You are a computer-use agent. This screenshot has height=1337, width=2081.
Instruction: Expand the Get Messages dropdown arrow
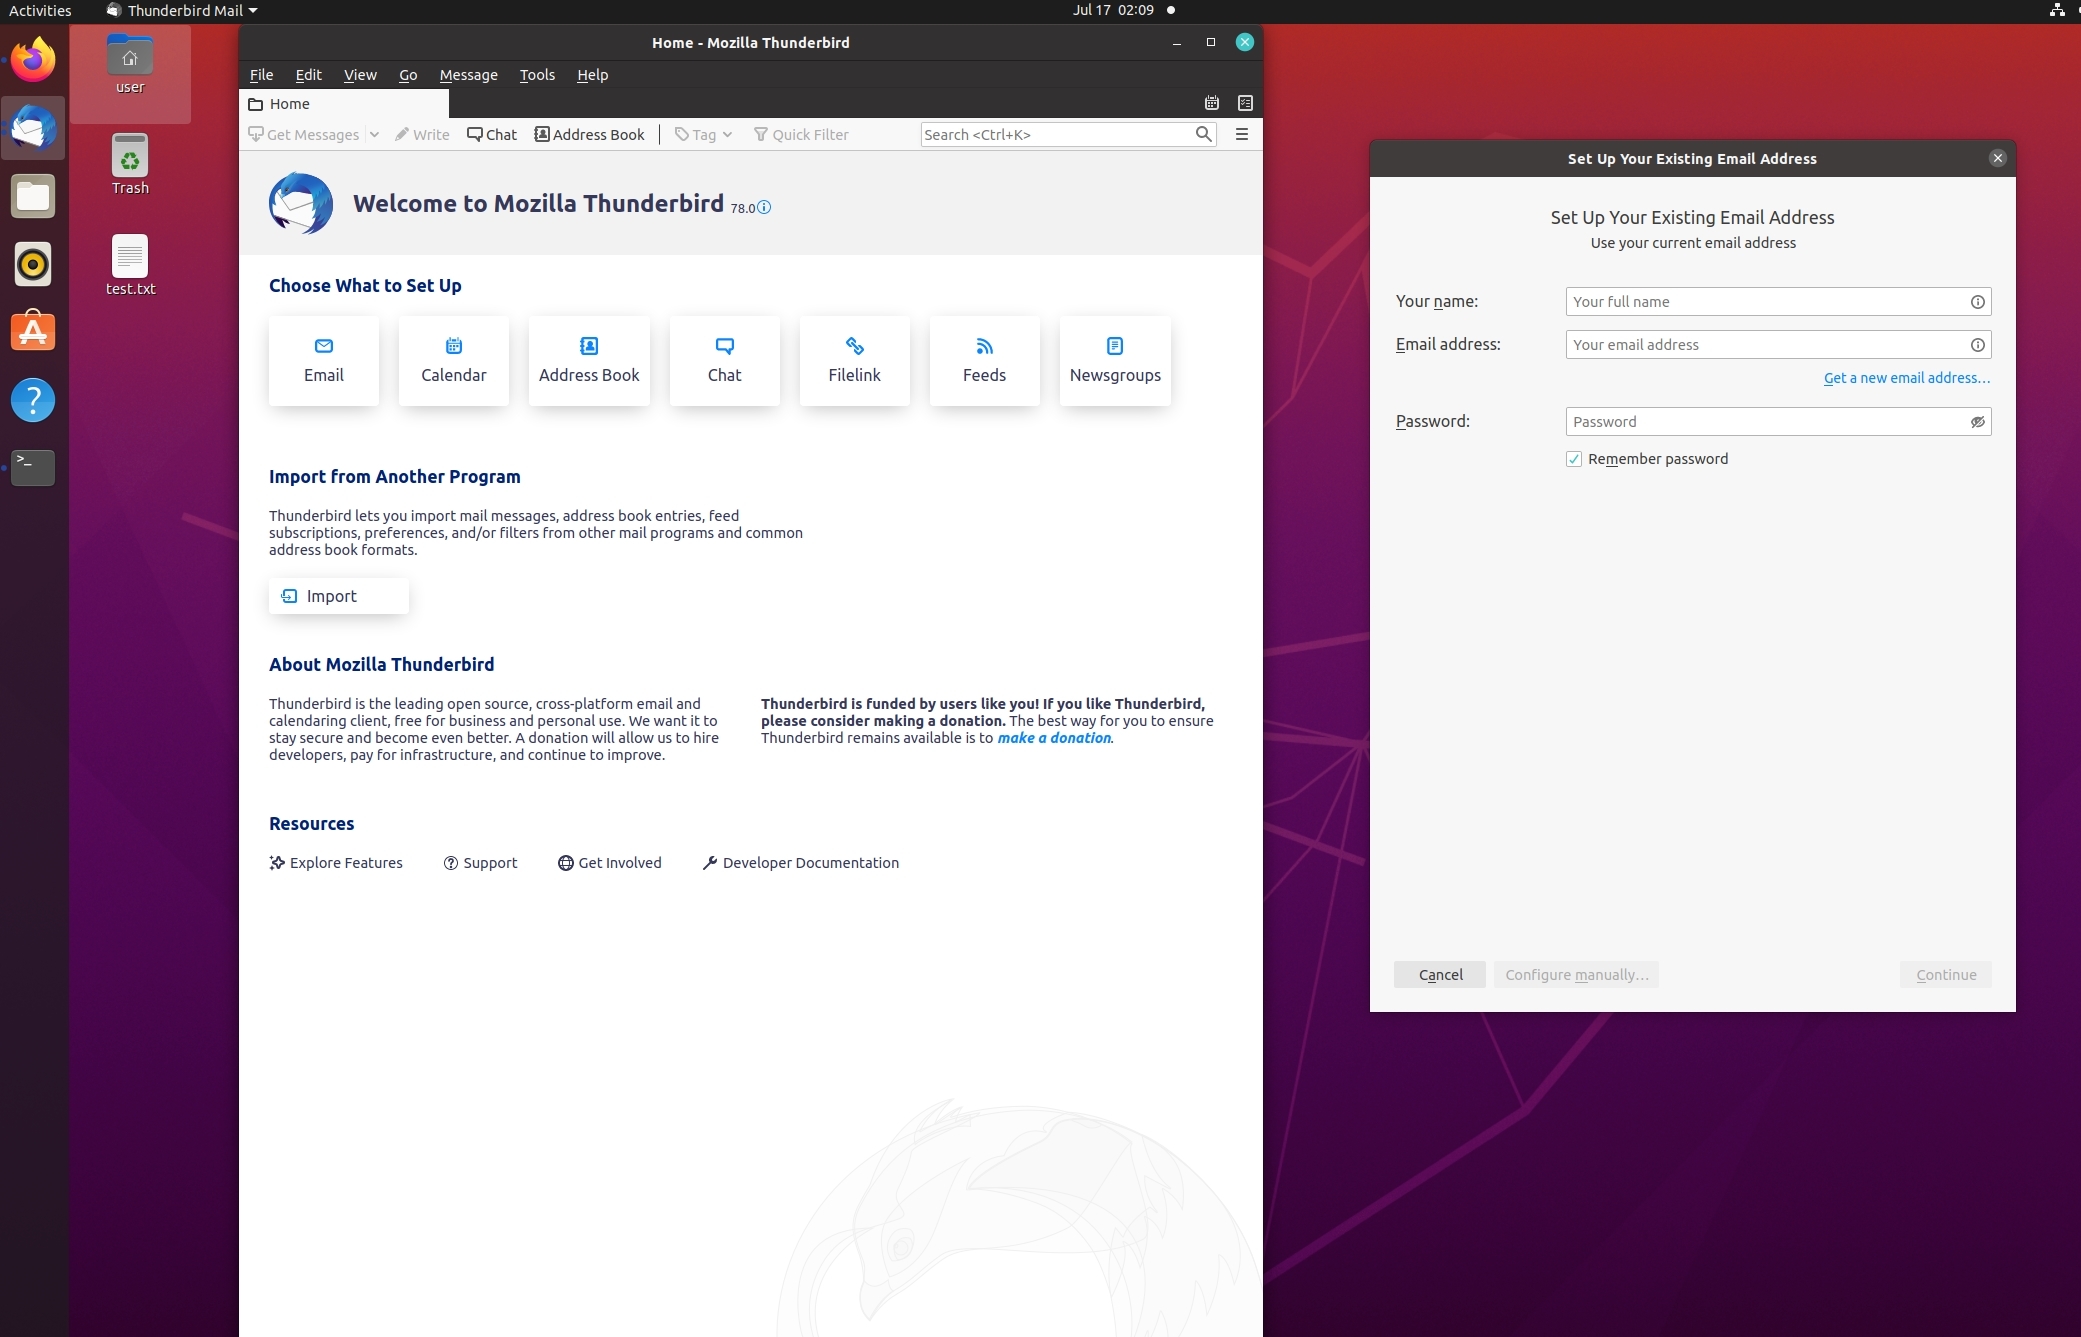pos(374,134)
